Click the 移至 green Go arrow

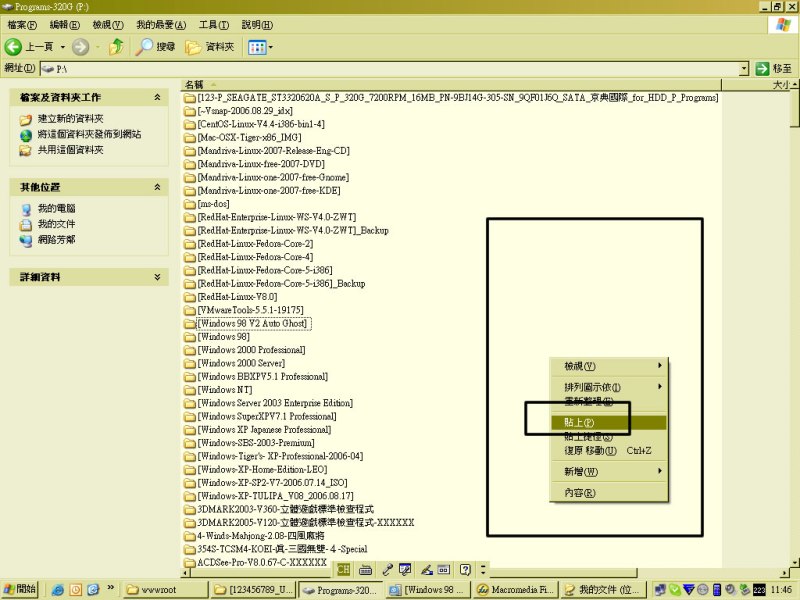click(762, 68)
